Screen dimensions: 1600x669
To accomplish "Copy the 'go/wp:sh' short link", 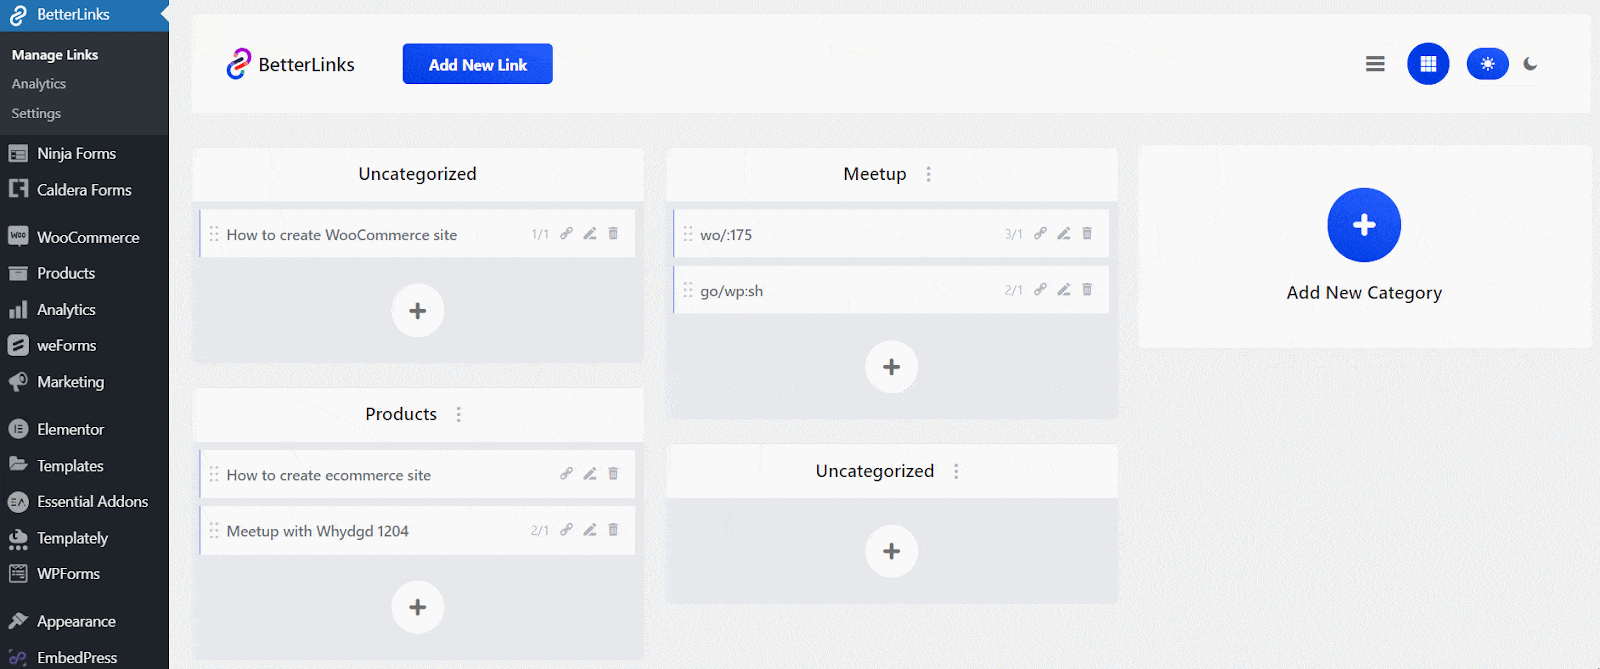I will pyautogui.click(x=1040, y=290).
